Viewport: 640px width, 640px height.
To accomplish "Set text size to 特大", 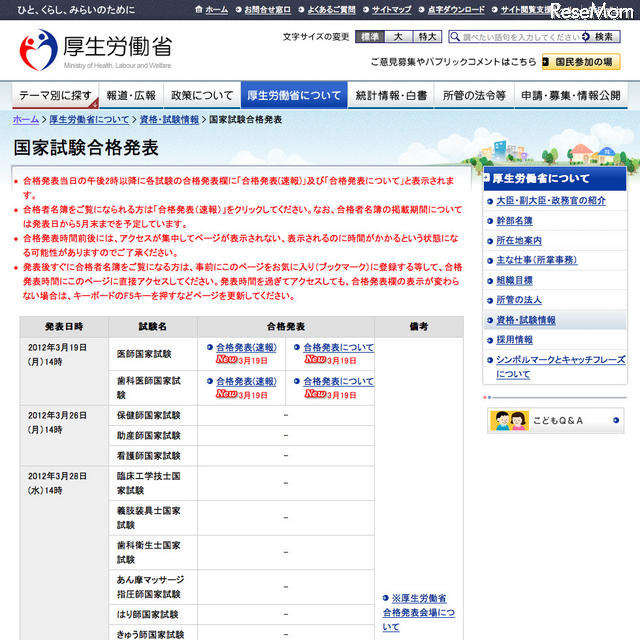I will click(427, 37).
